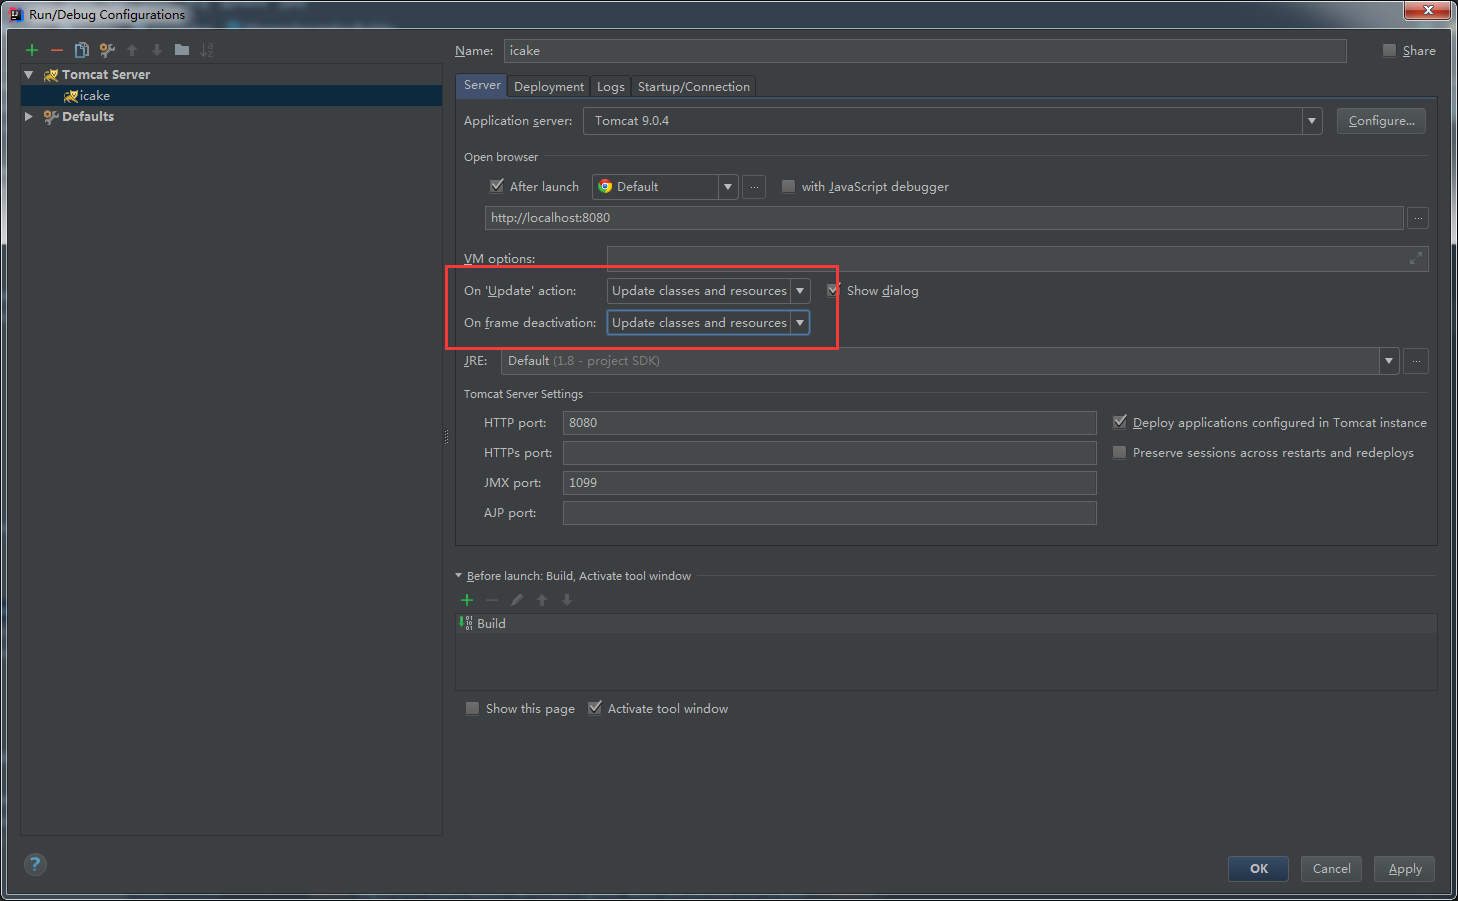Add a before-launch task with green plus
1458x901 pixels.
click(467, 600)
